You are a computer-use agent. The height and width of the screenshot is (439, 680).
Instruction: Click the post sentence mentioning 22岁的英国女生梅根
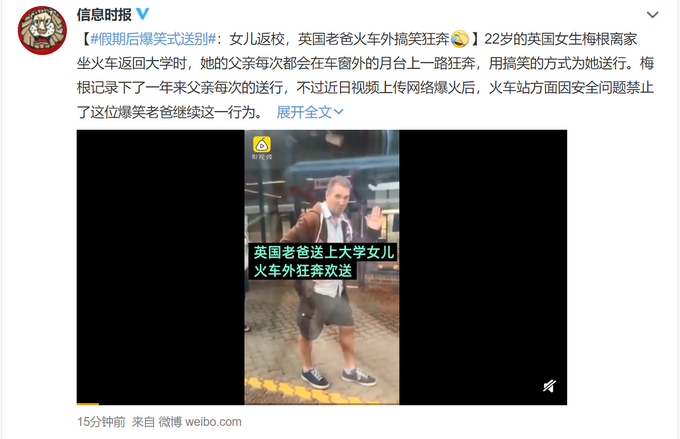coord(560,39)
